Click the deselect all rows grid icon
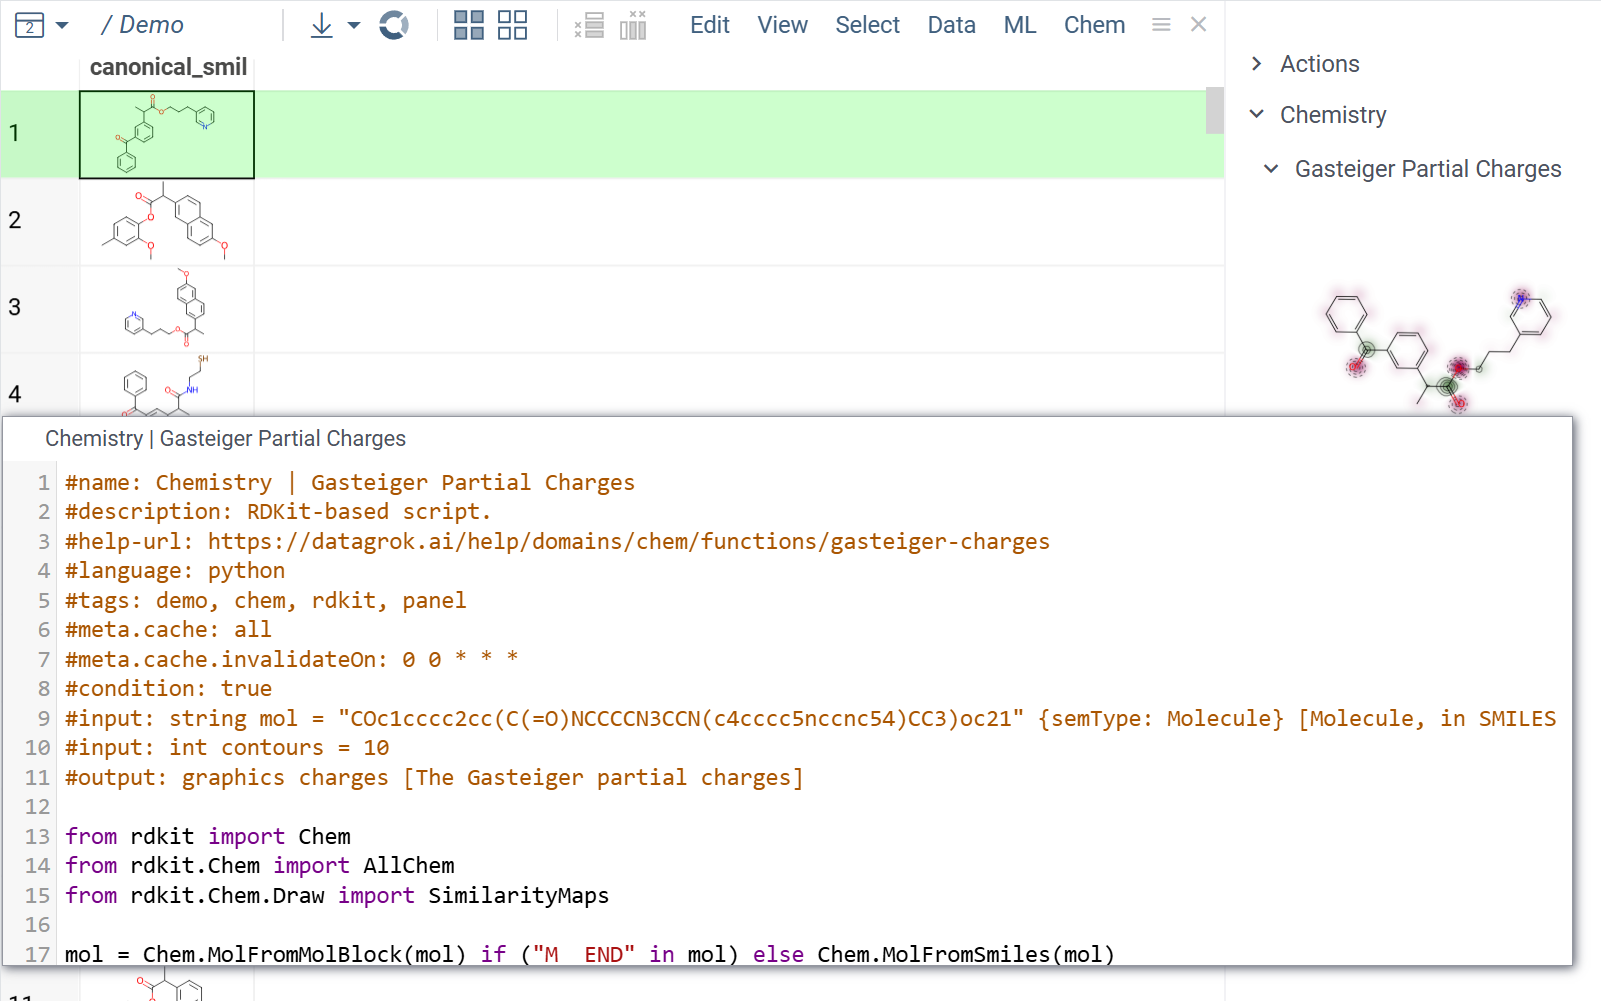The image size is (1601, 1001). [512, 25]
